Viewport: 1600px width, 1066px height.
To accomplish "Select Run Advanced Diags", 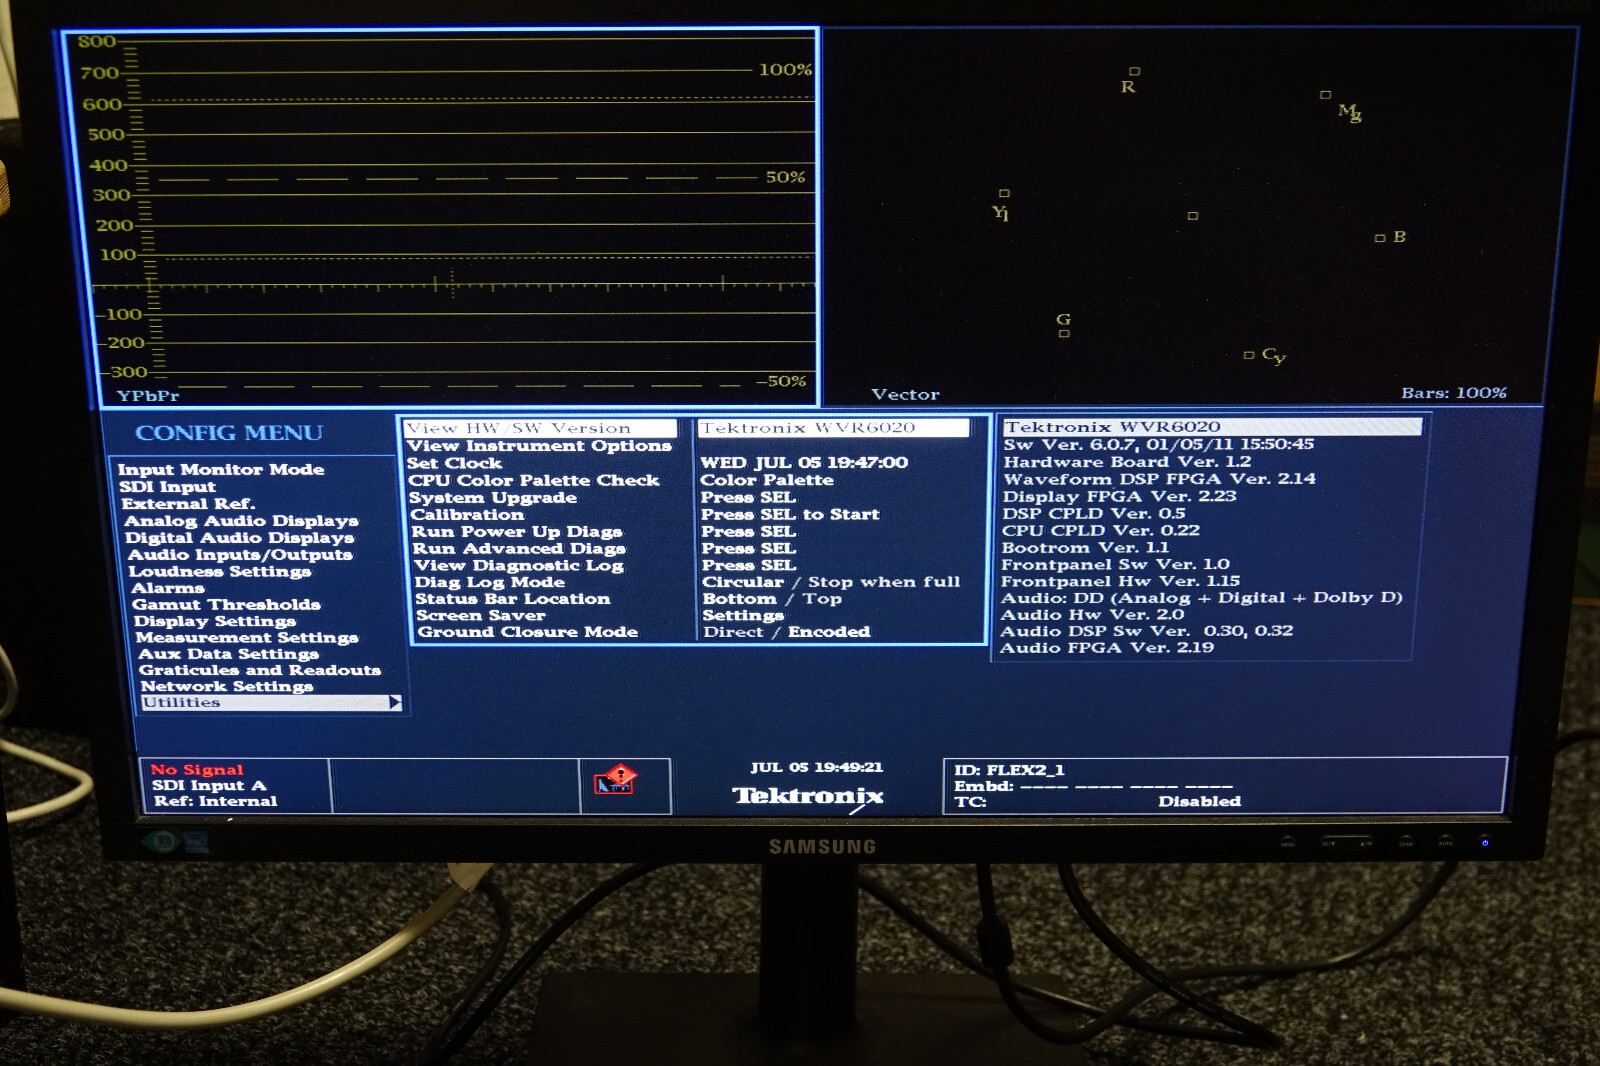I will point(519,549).
